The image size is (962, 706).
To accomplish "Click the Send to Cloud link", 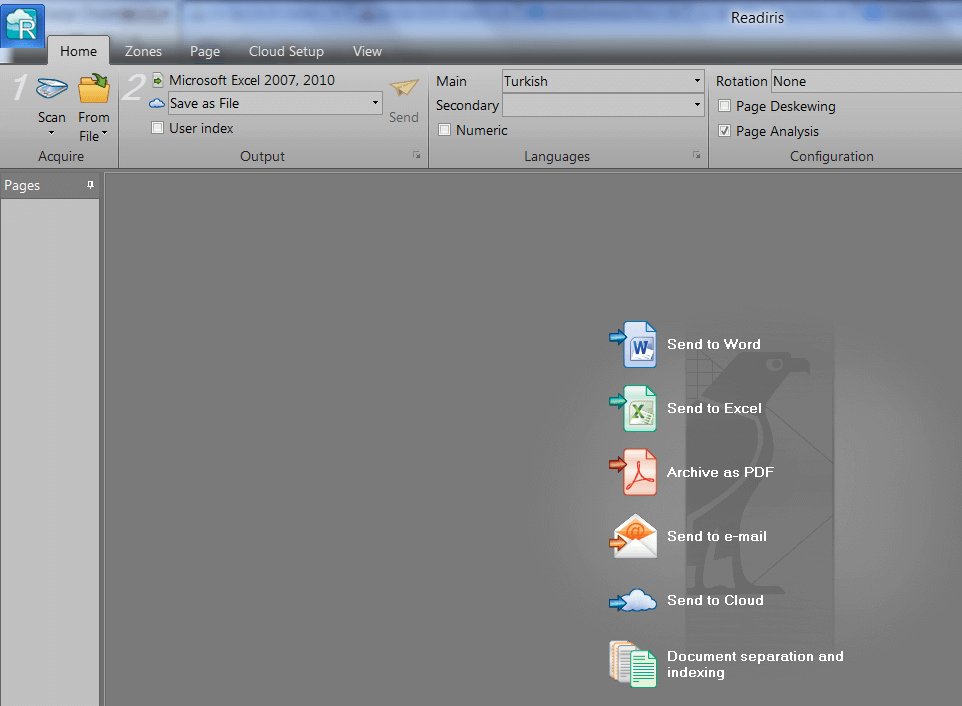I will pyautogui.click(x=715, y=600).
